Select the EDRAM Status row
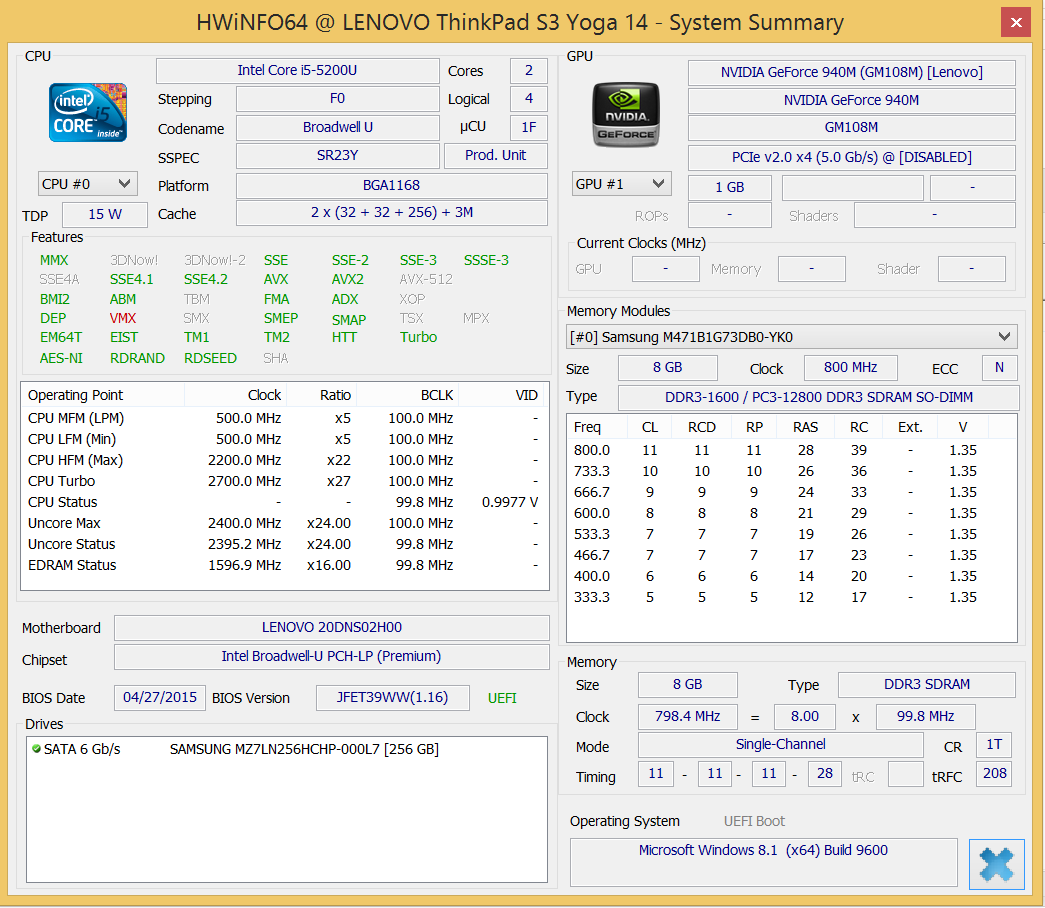Image resolution: width=1045 pixels, height=908 pixels. click(x=284, y=565)
